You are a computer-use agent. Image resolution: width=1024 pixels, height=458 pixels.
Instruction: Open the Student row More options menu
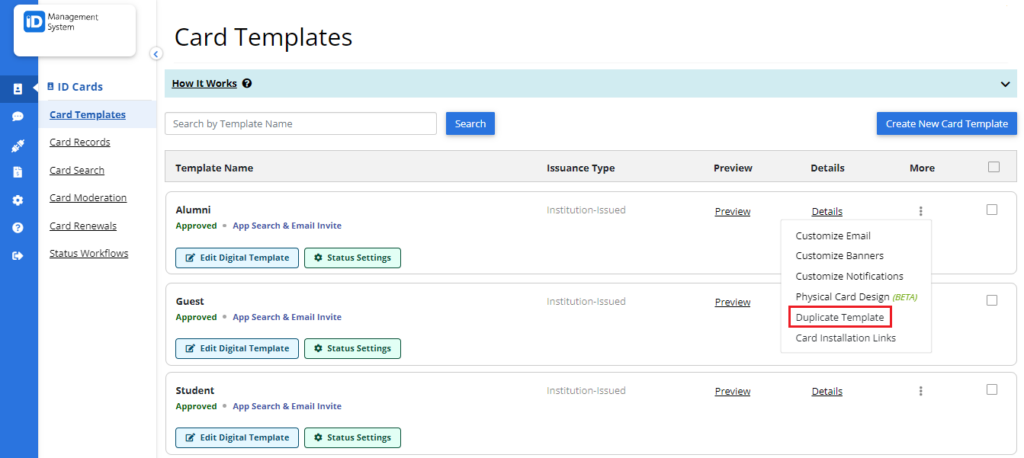[921, 391]
